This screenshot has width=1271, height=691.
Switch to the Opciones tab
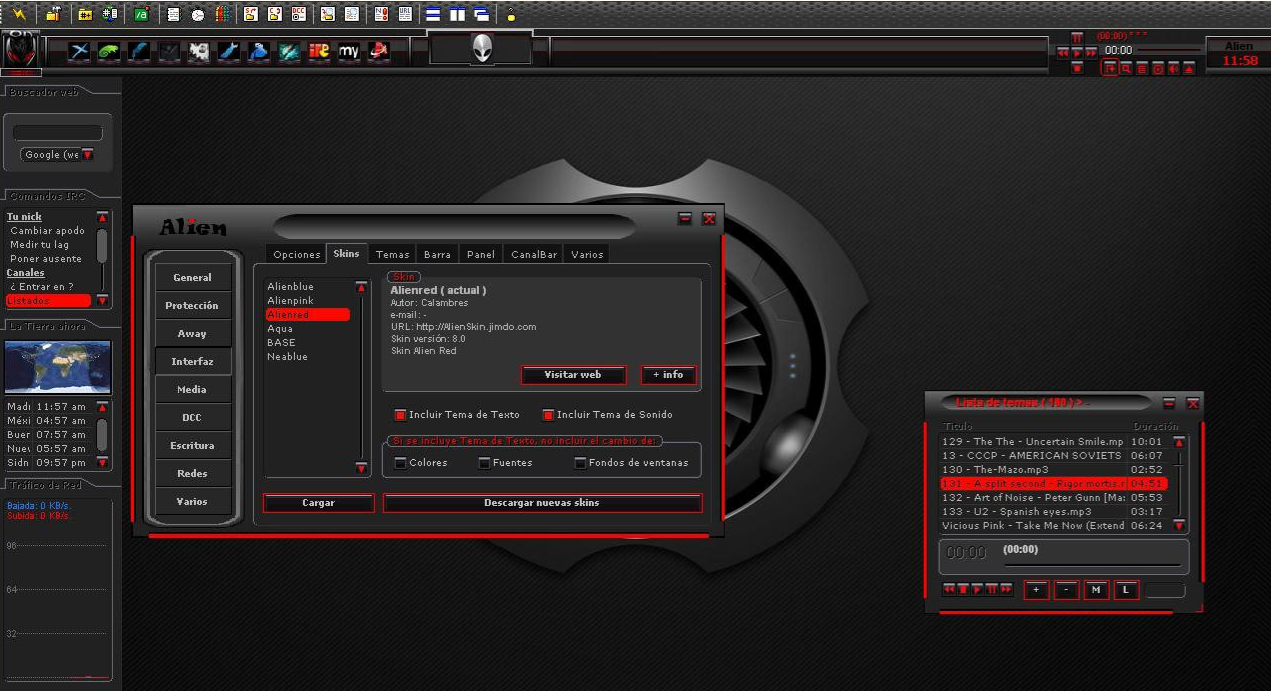[x=297, y=255]
